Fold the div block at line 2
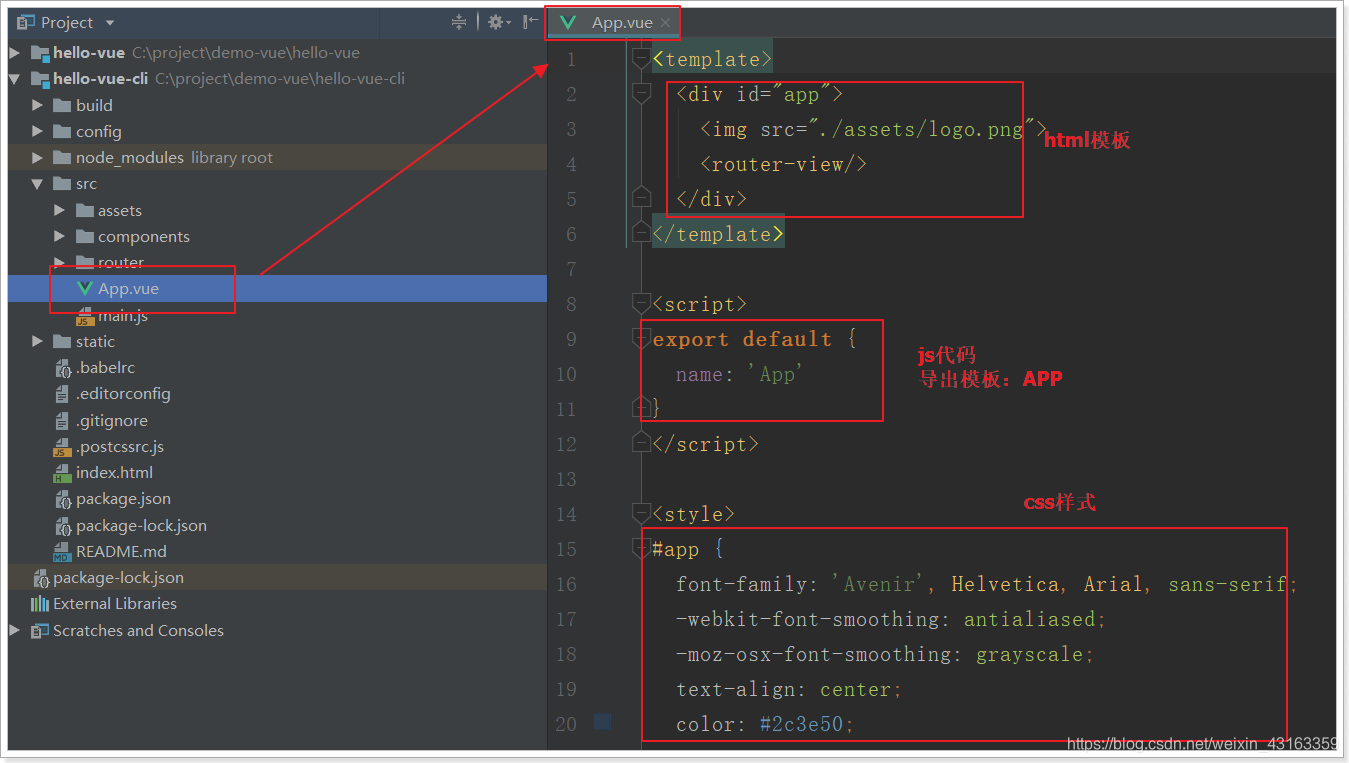 point(641,94)
